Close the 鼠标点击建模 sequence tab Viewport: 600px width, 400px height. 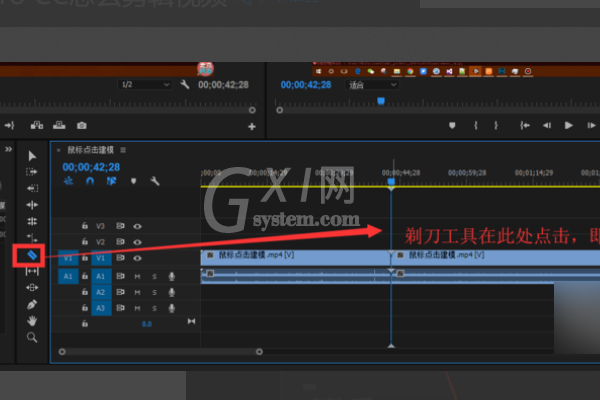pyautogui.click(x=59, y=150)
